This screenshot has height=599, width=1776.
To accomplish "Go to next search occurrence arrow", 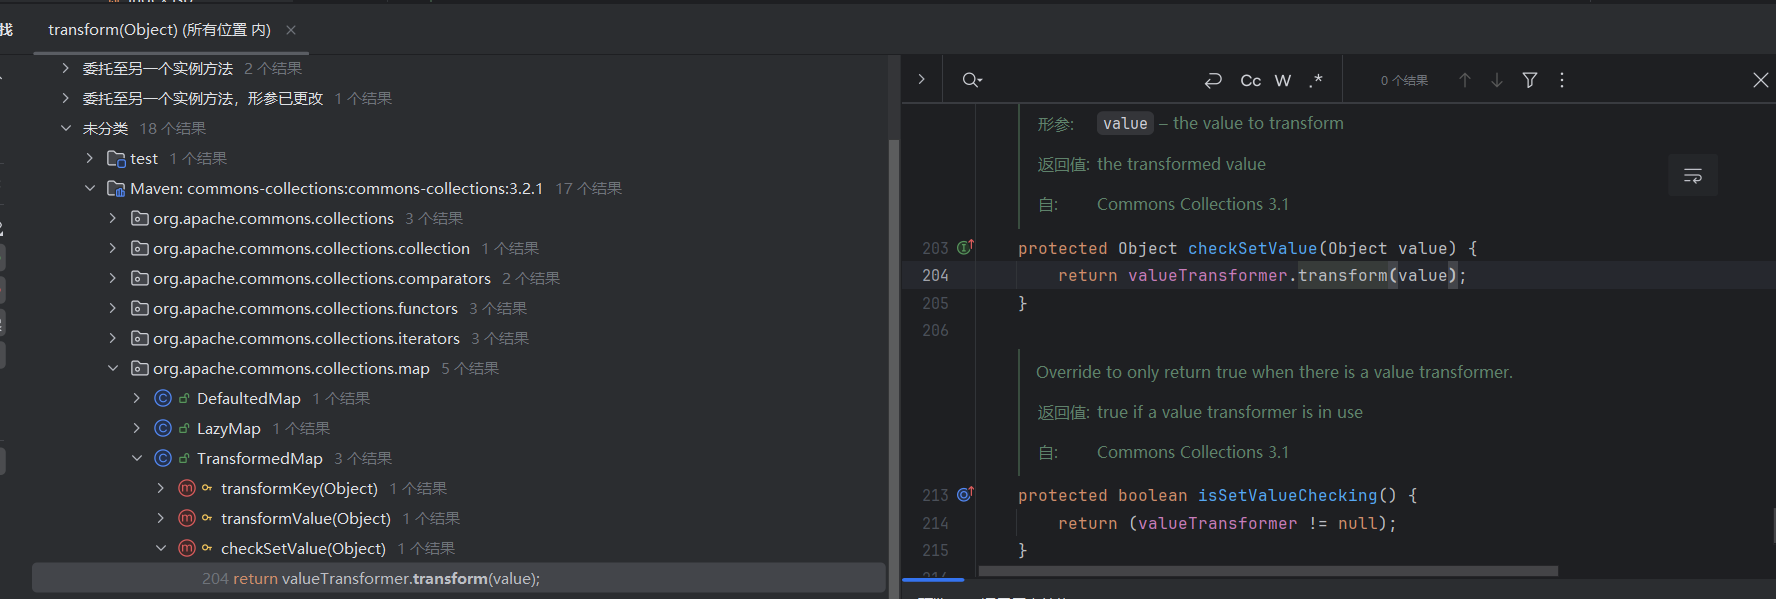I will click(x=1497, y=80).
